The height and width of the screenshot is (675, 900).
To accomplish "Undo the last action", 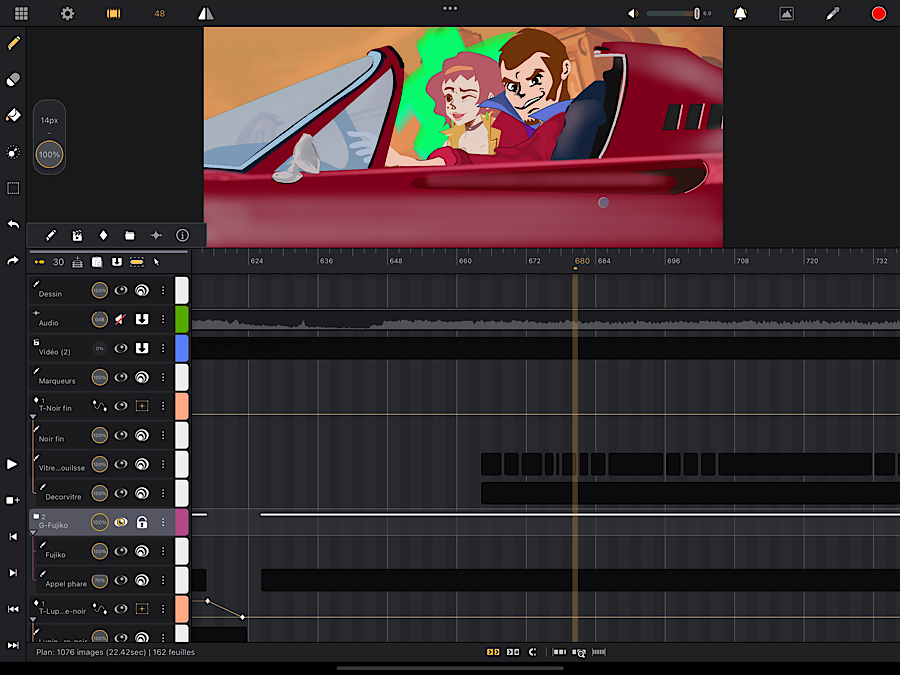I will click(x=13, y=224).
